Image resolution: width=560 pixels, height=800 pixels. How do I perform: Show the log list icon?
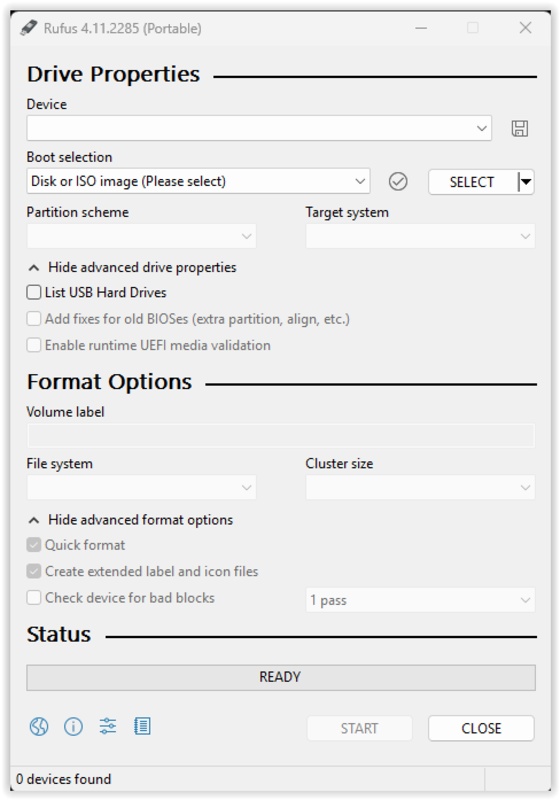(x=142, y=726)
